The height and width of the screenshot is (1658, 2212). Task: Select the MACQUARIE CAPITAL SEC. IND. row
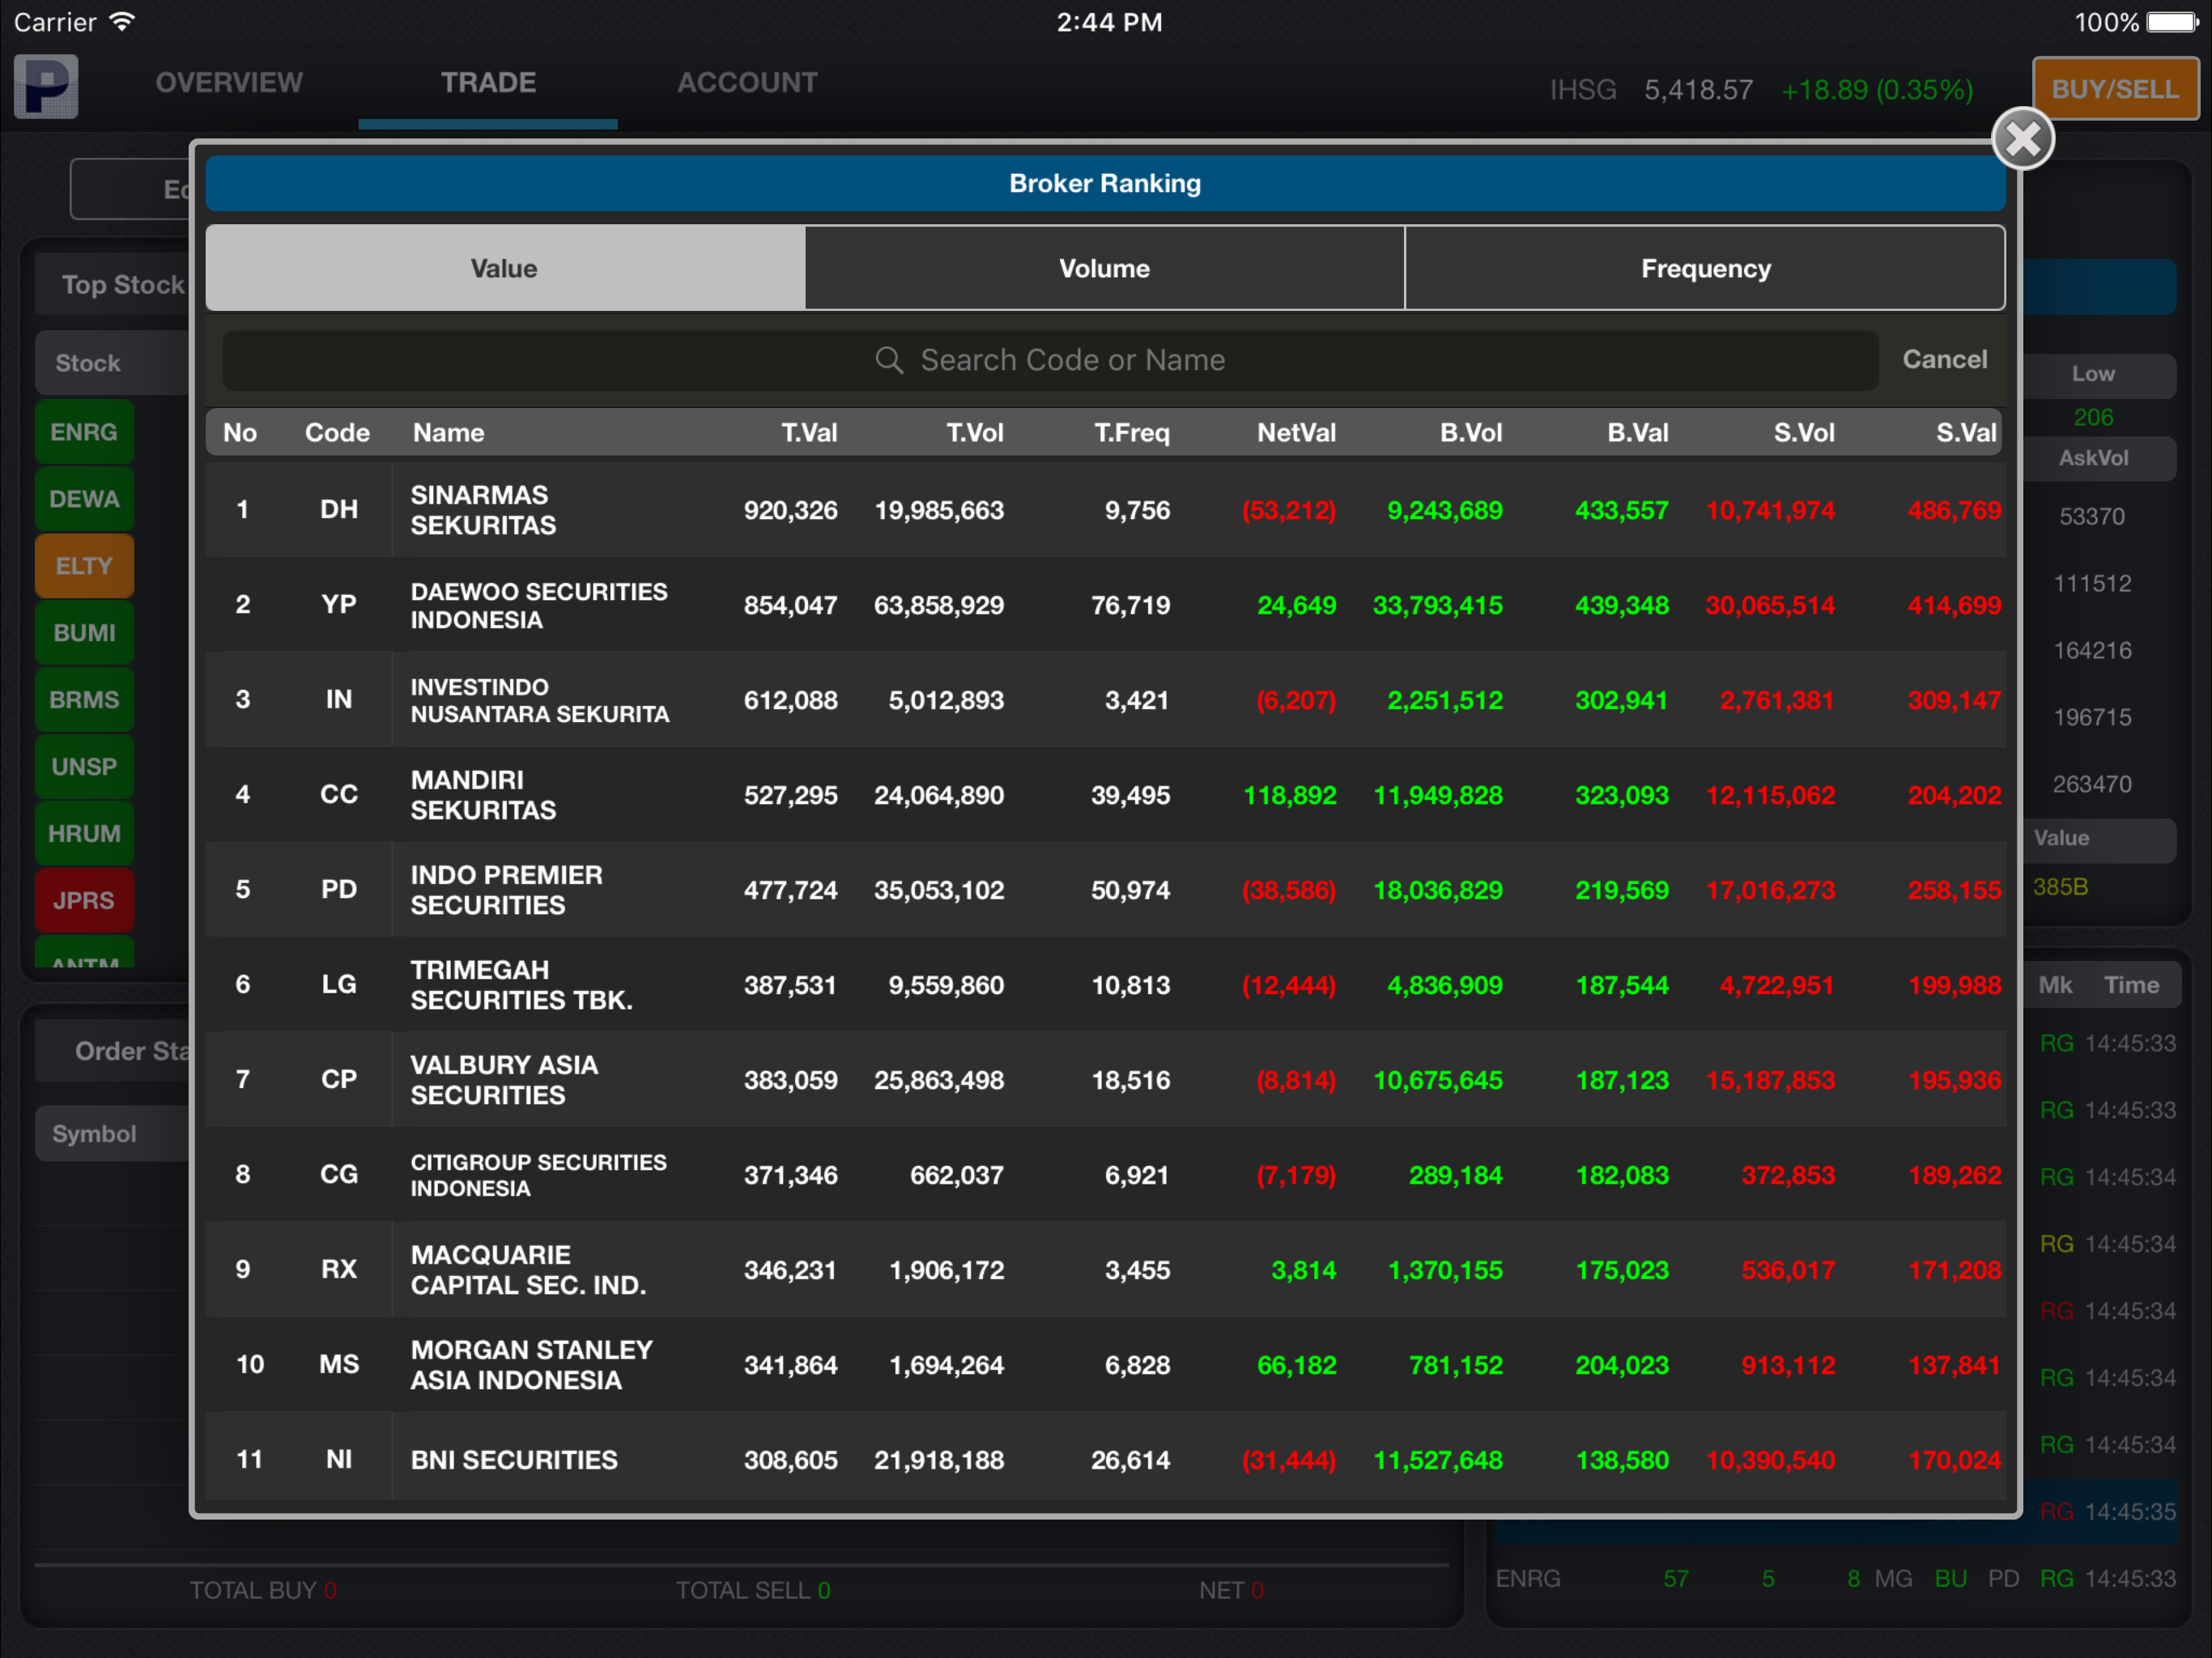click(1105, 1270)
